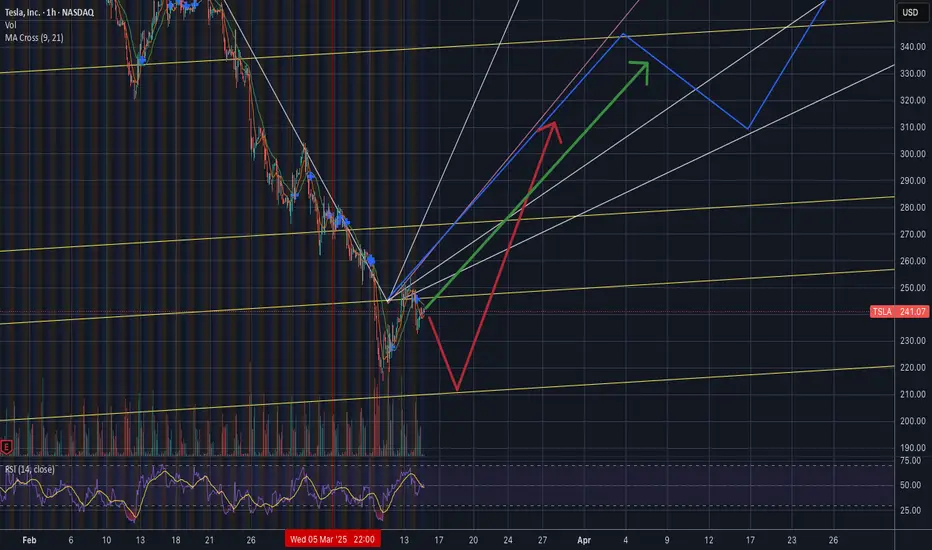932x550 pixels.
Task: Click the 21 date on time axis
Action: (209, 540)
